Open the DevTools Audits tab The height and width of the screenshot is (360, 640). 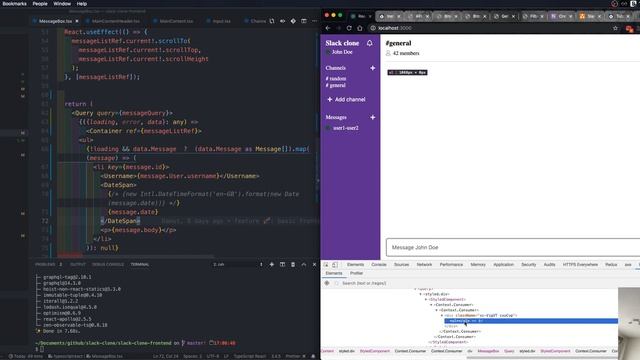click(549, 264)
